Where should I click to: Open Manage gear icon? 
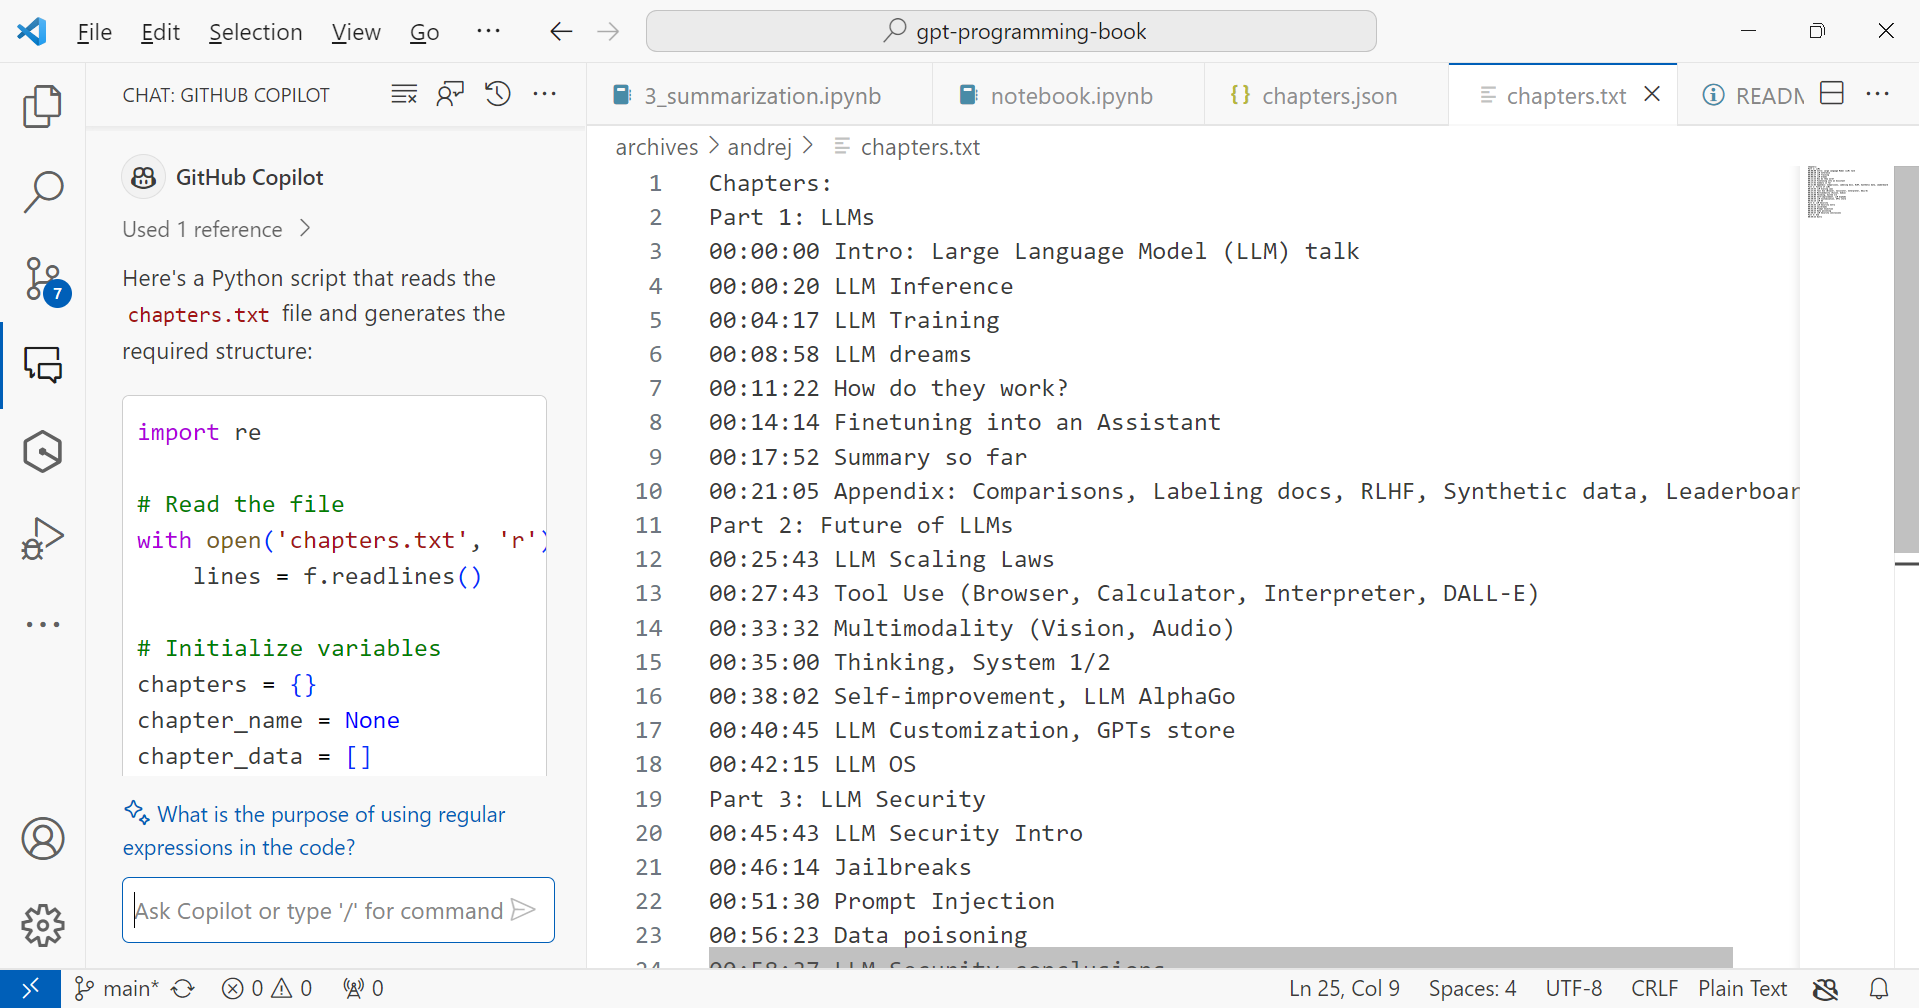click(x=43, y=925)
